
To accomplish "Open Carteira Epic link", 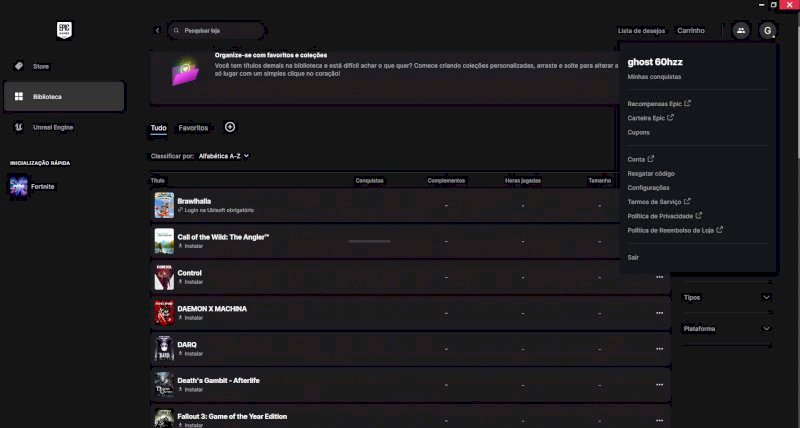I will click(651, 118).
